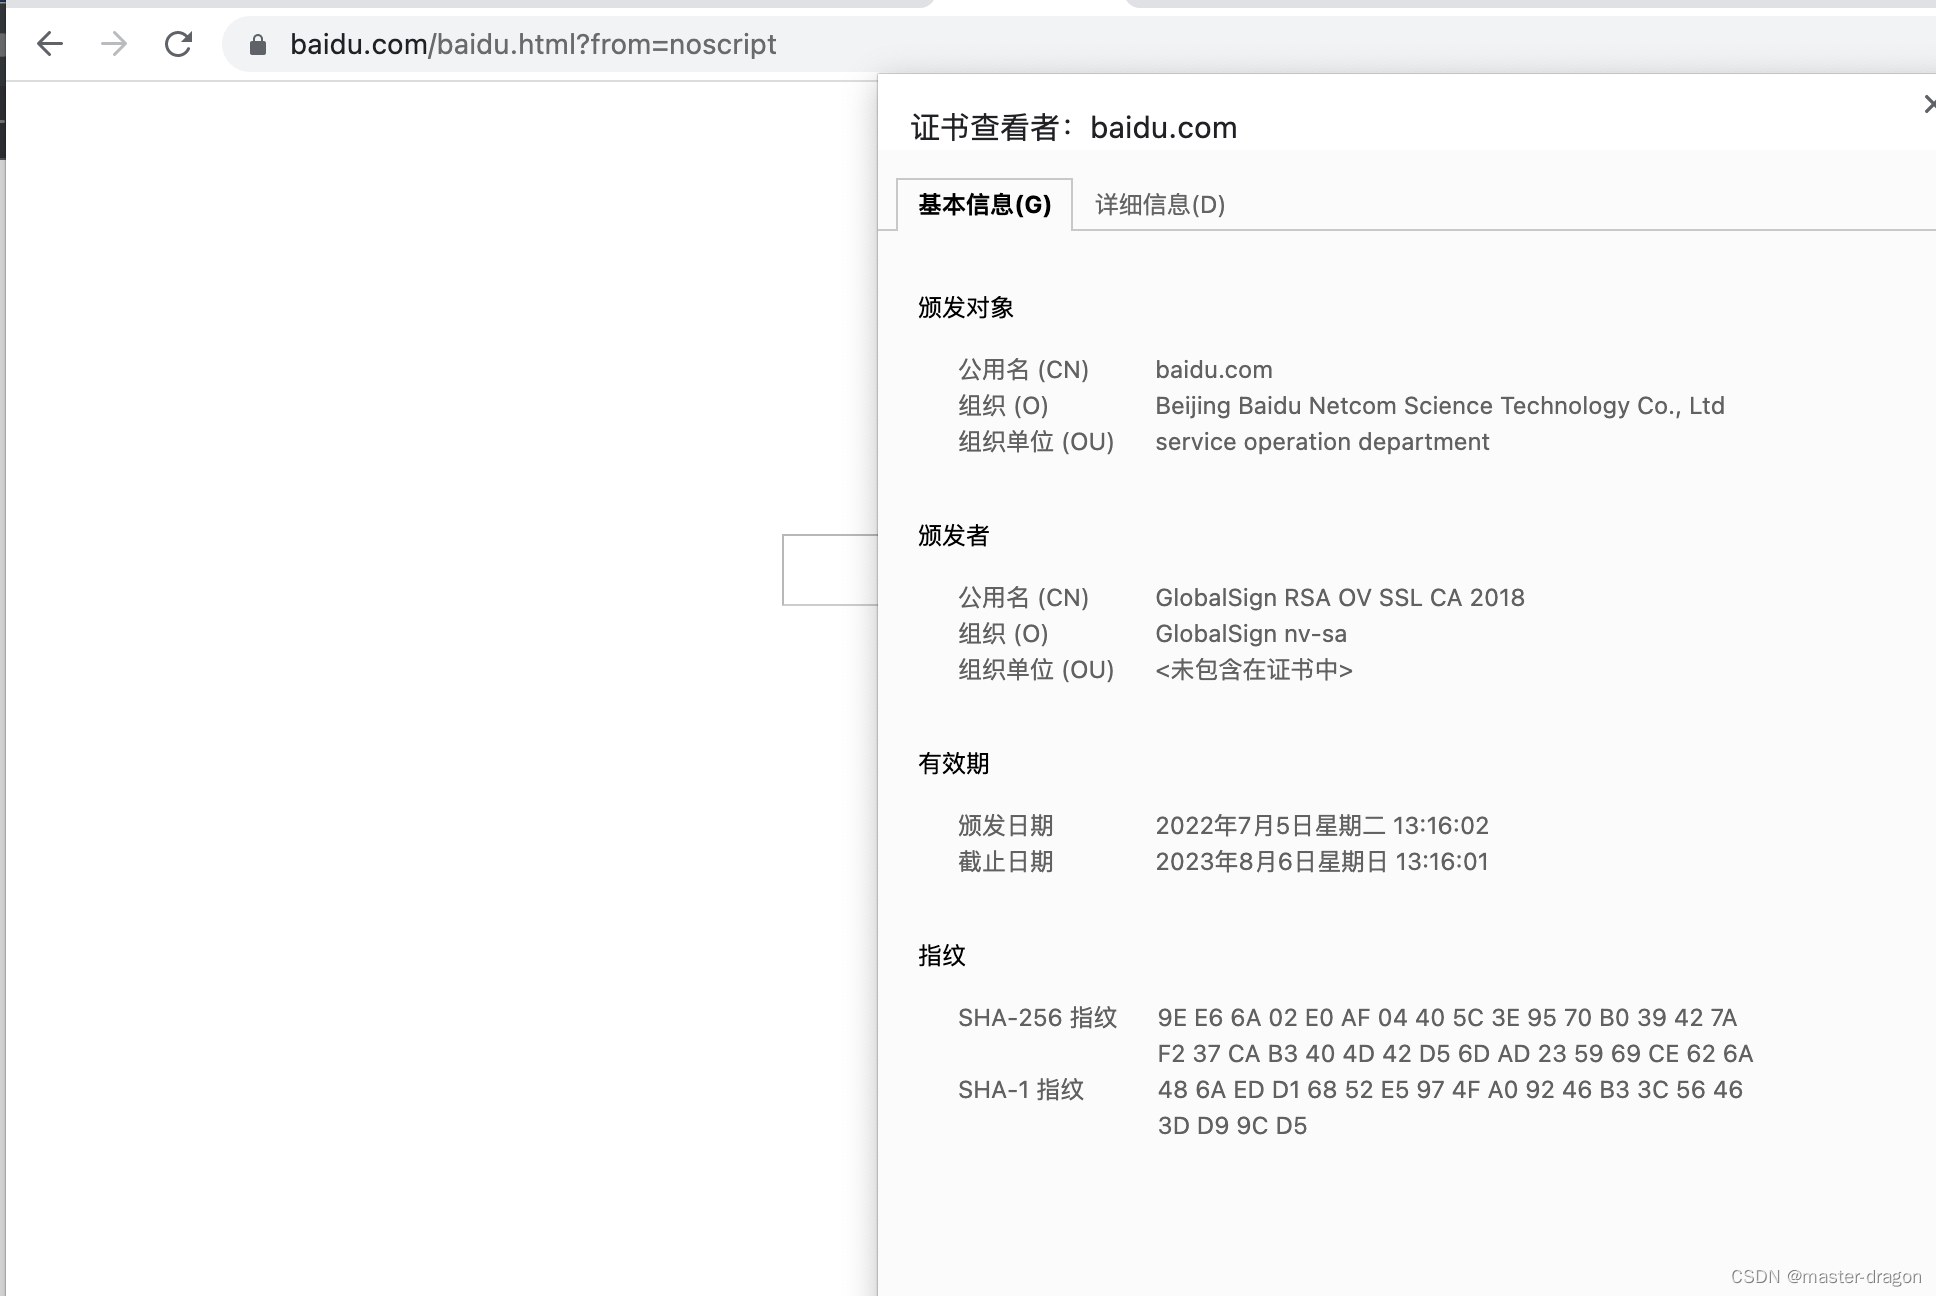
Task: Open site info via the lock icon
Action: (258, 44)
